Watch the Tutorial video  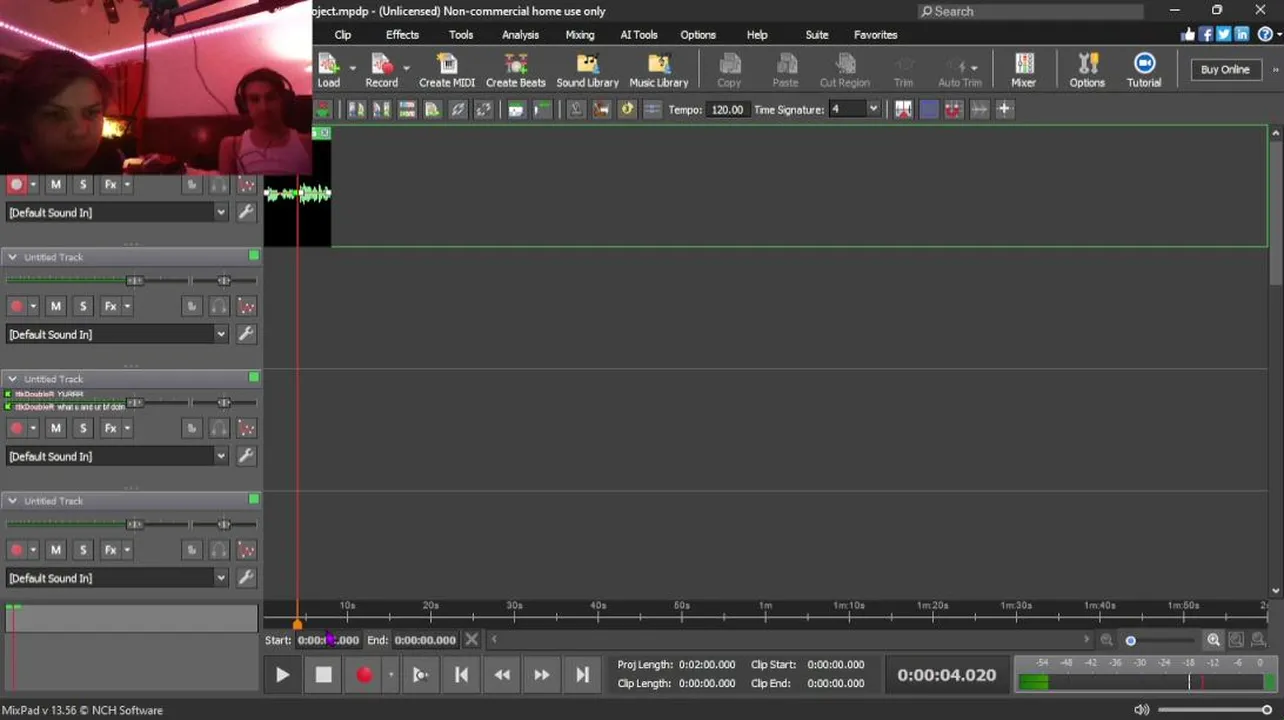tap(1144, 70)
